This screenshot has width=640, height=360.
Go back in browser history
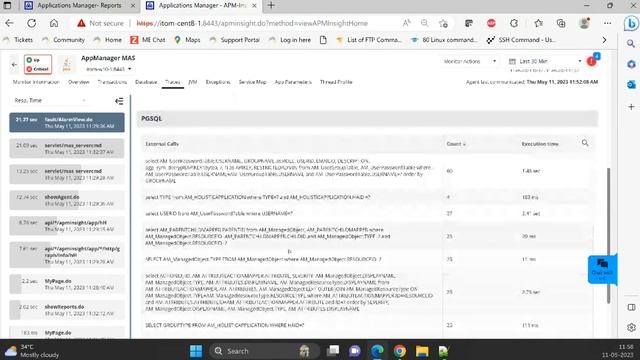pos(9,23)
